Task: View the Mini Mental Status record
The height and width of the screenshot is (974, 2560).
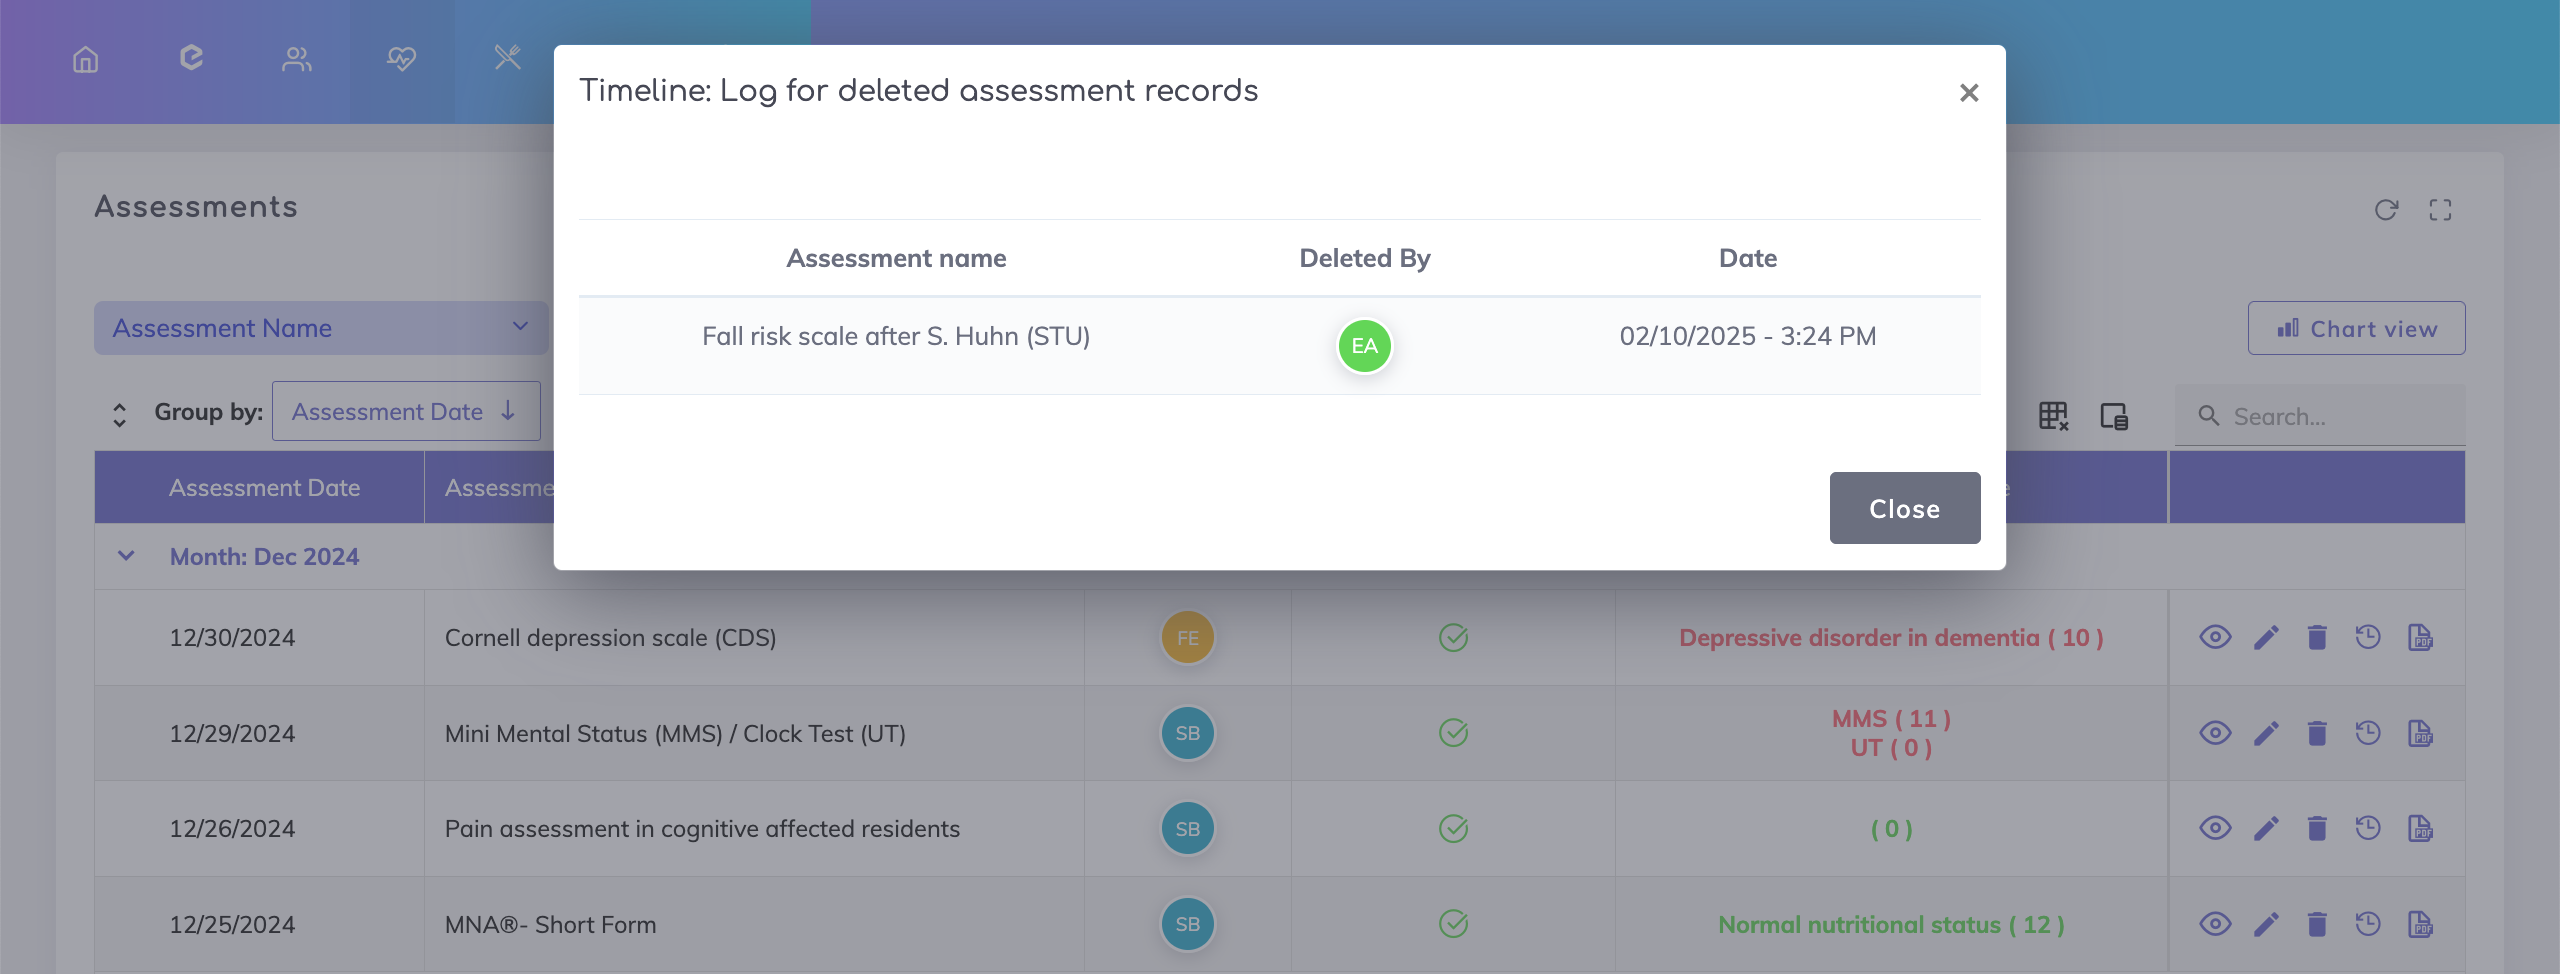Action: pyautogui.click(x=2216, y=733)
